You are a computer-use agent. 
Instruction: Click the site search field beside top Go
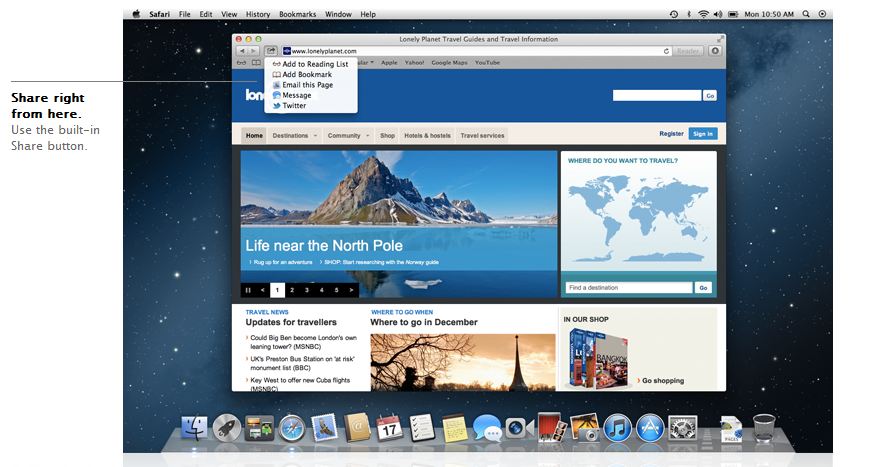tap(657, 95)
